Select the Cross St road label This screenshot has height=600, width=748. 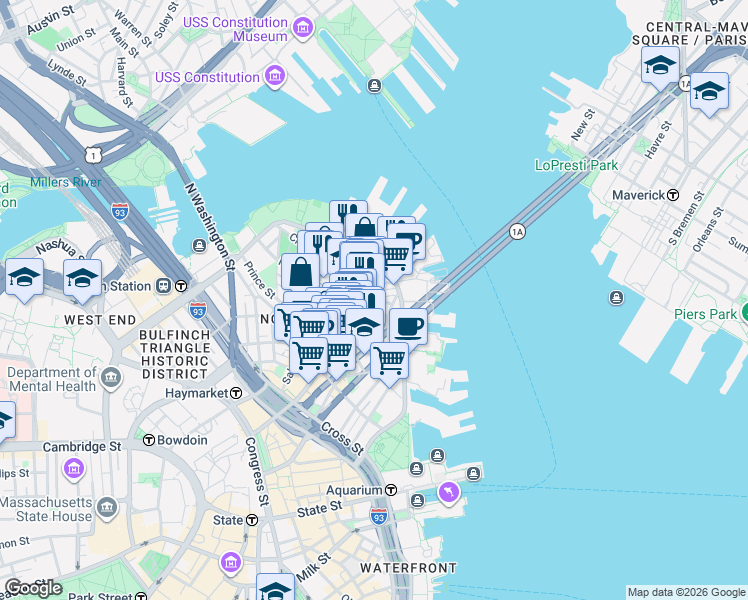[343, 438]
